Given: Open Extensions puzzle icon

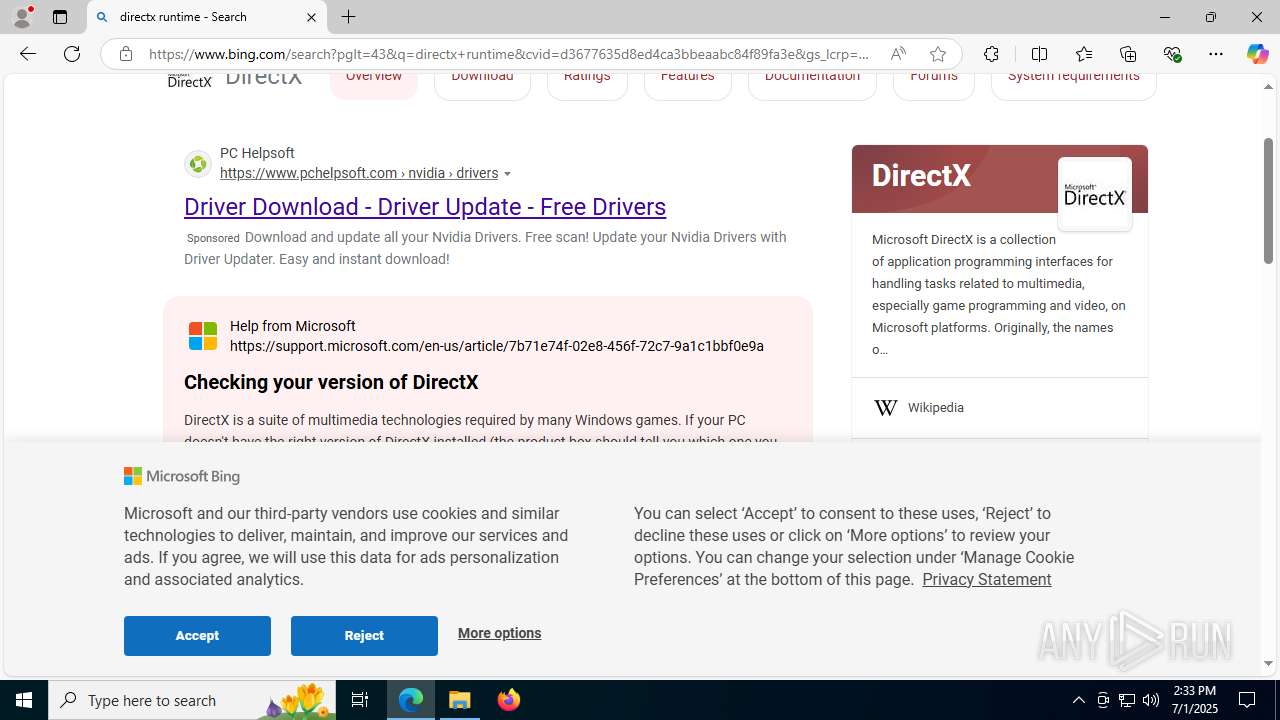Looking at the screenshot, I should 991,54.
